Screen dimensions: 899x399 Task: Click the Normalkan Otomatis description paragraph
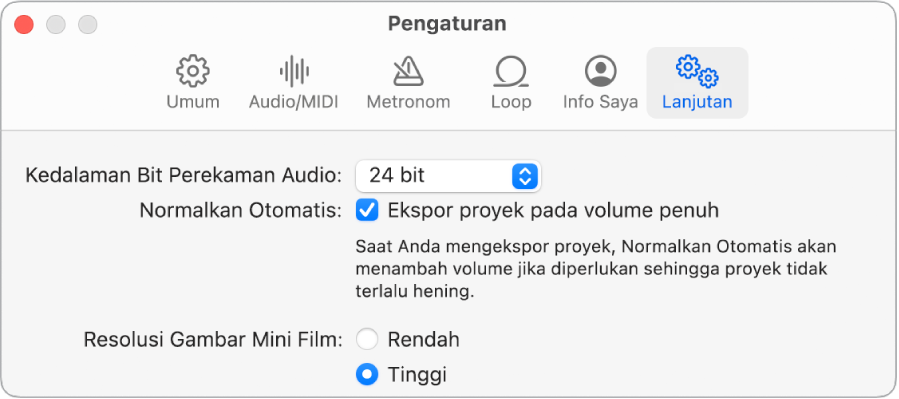(596, 269)
